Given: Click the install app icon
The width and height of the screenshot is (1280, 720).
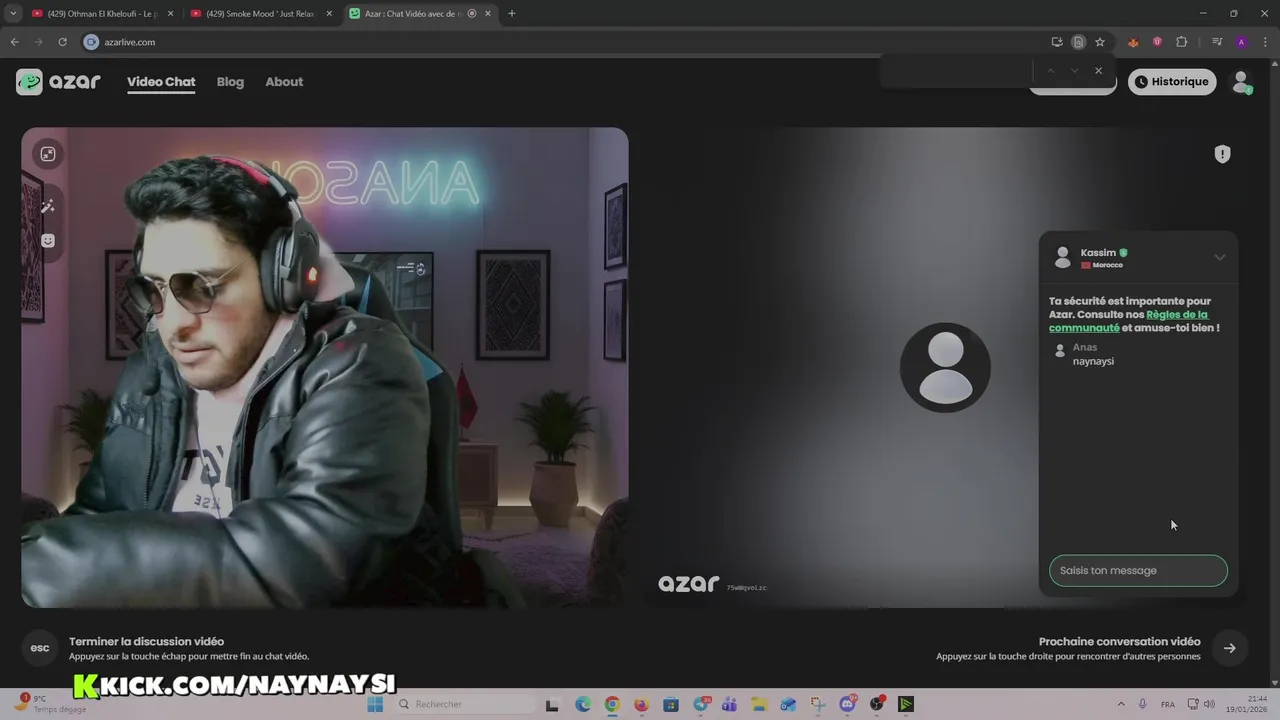Looking at the screenshot, I should [x=1057, y=42].
